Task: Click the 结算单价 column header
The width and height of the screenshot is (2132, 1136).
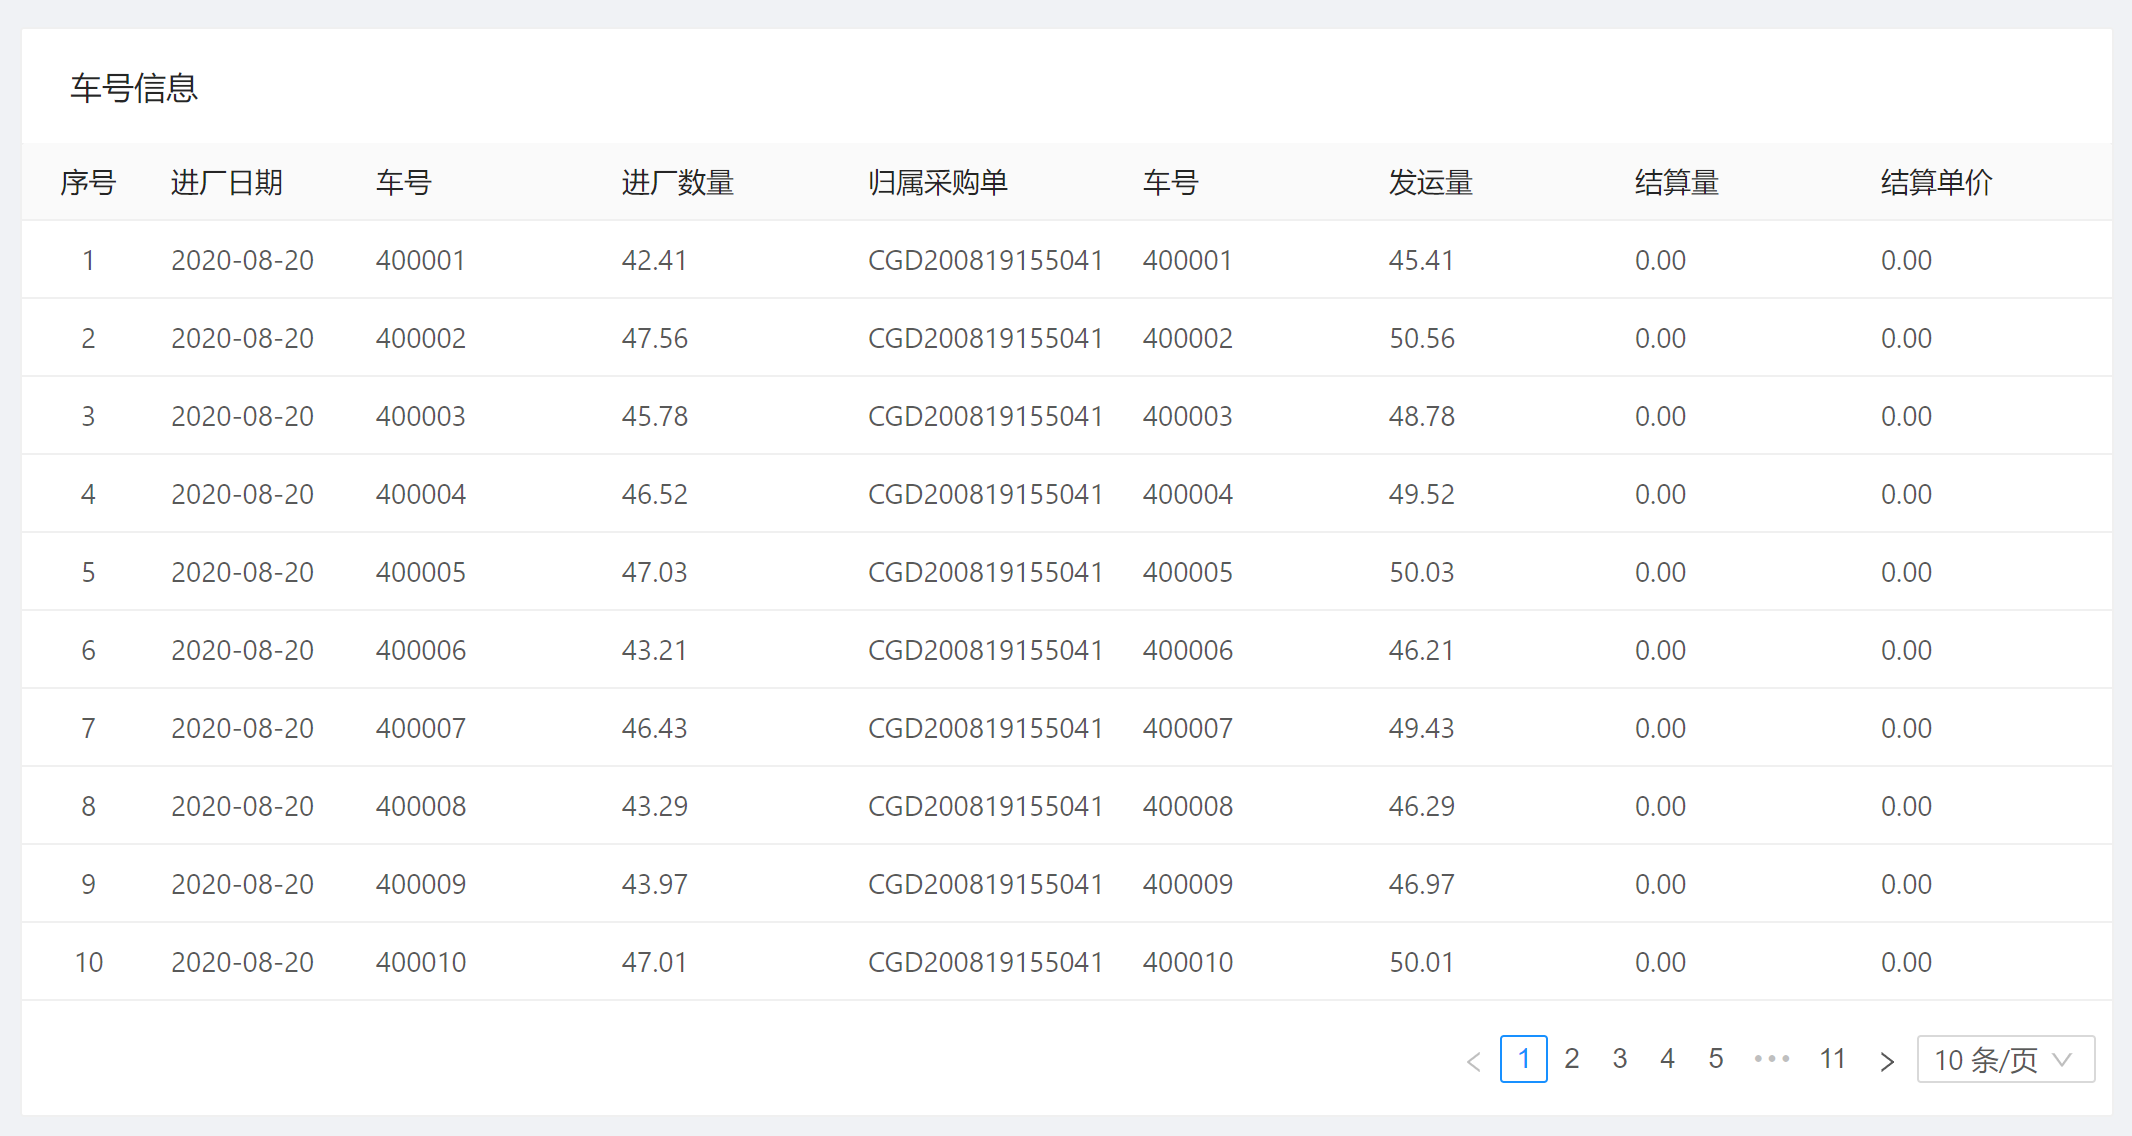Action: point(1936,183)
